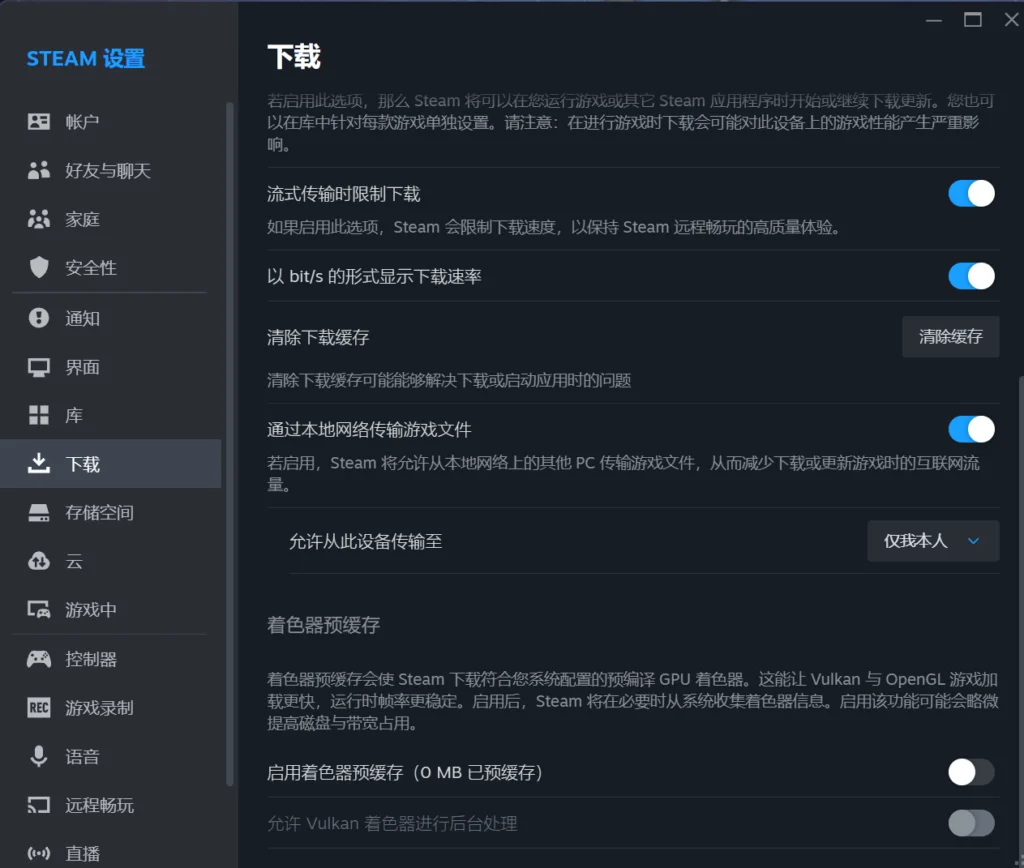
Task: Switch to 存储空间 settings
Action: coord(110,513)
